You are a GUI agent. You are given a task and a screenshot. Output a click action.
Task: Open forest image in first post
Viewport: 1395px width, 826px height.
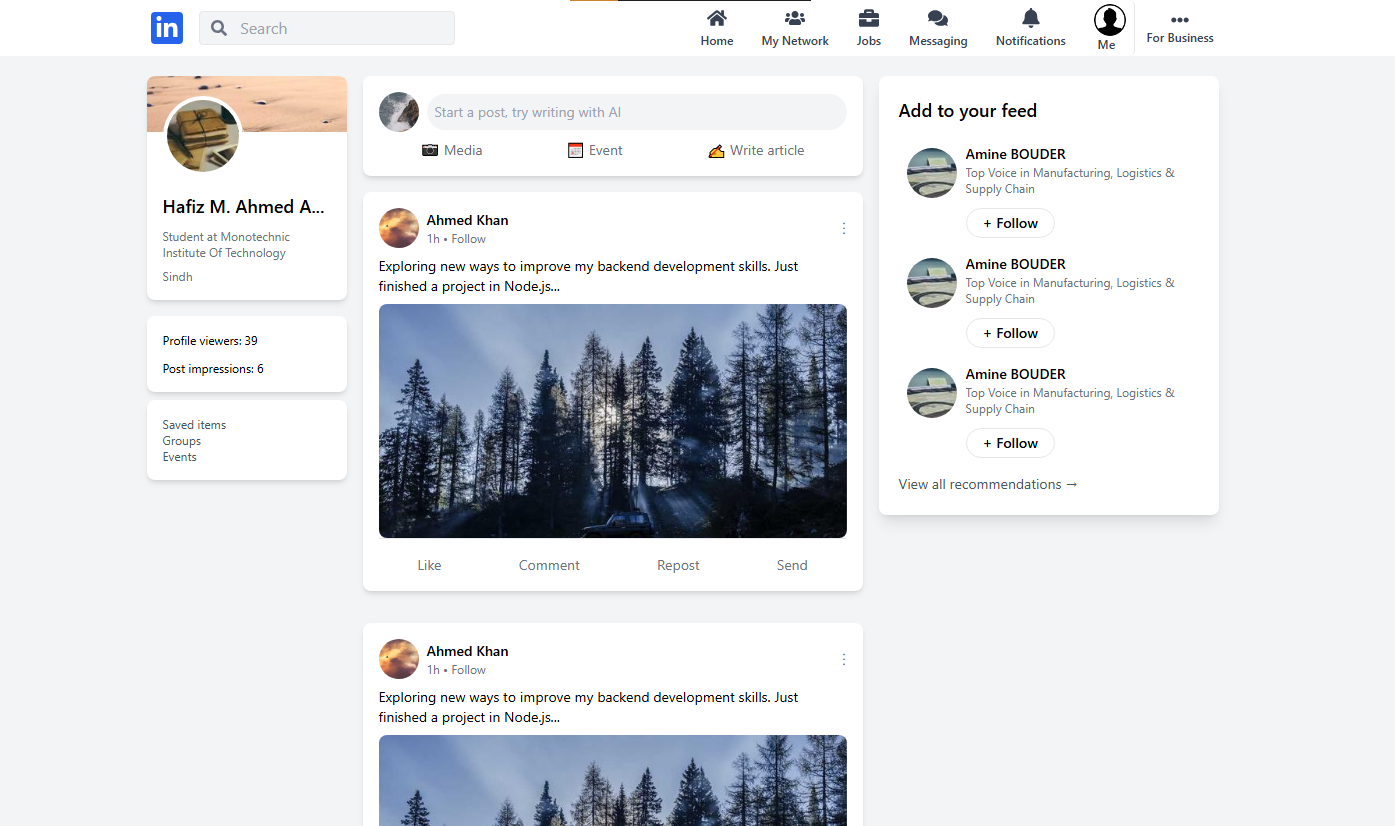click(613, 421)
